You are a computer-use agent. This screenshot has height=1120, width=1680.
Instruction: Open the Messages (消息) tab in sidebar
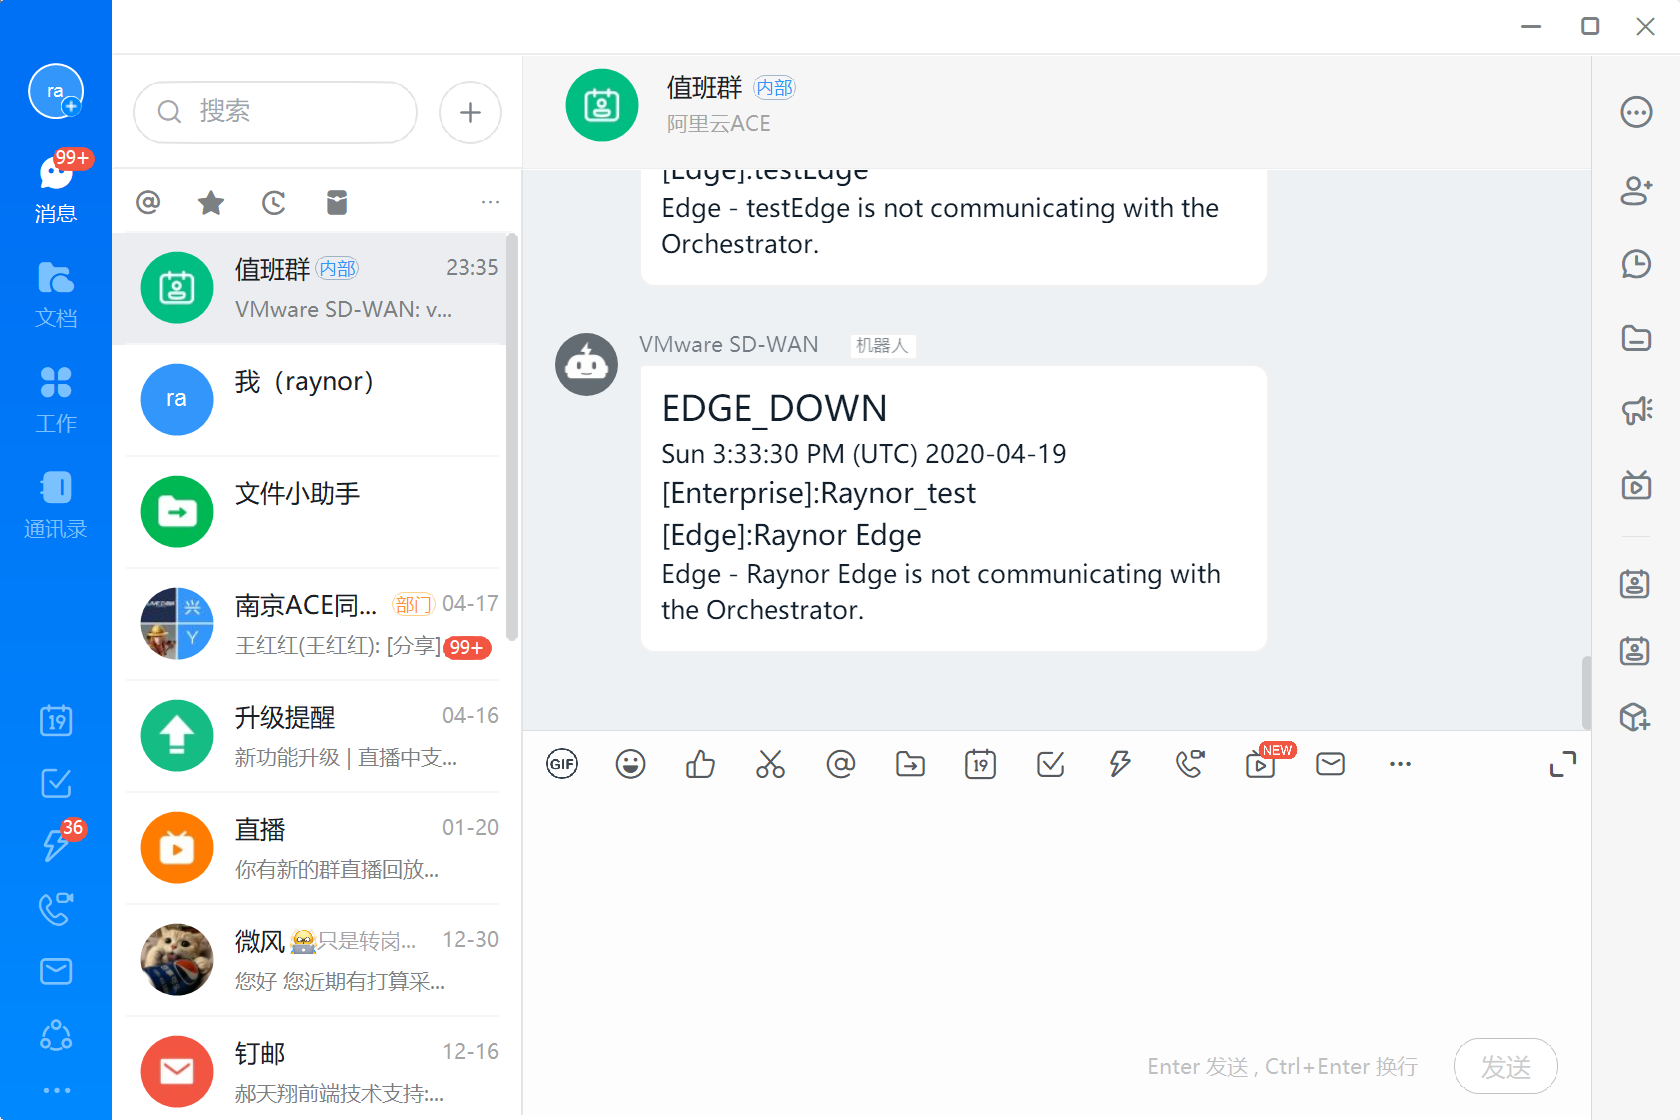pyautogui.click(x=56, y=187)
